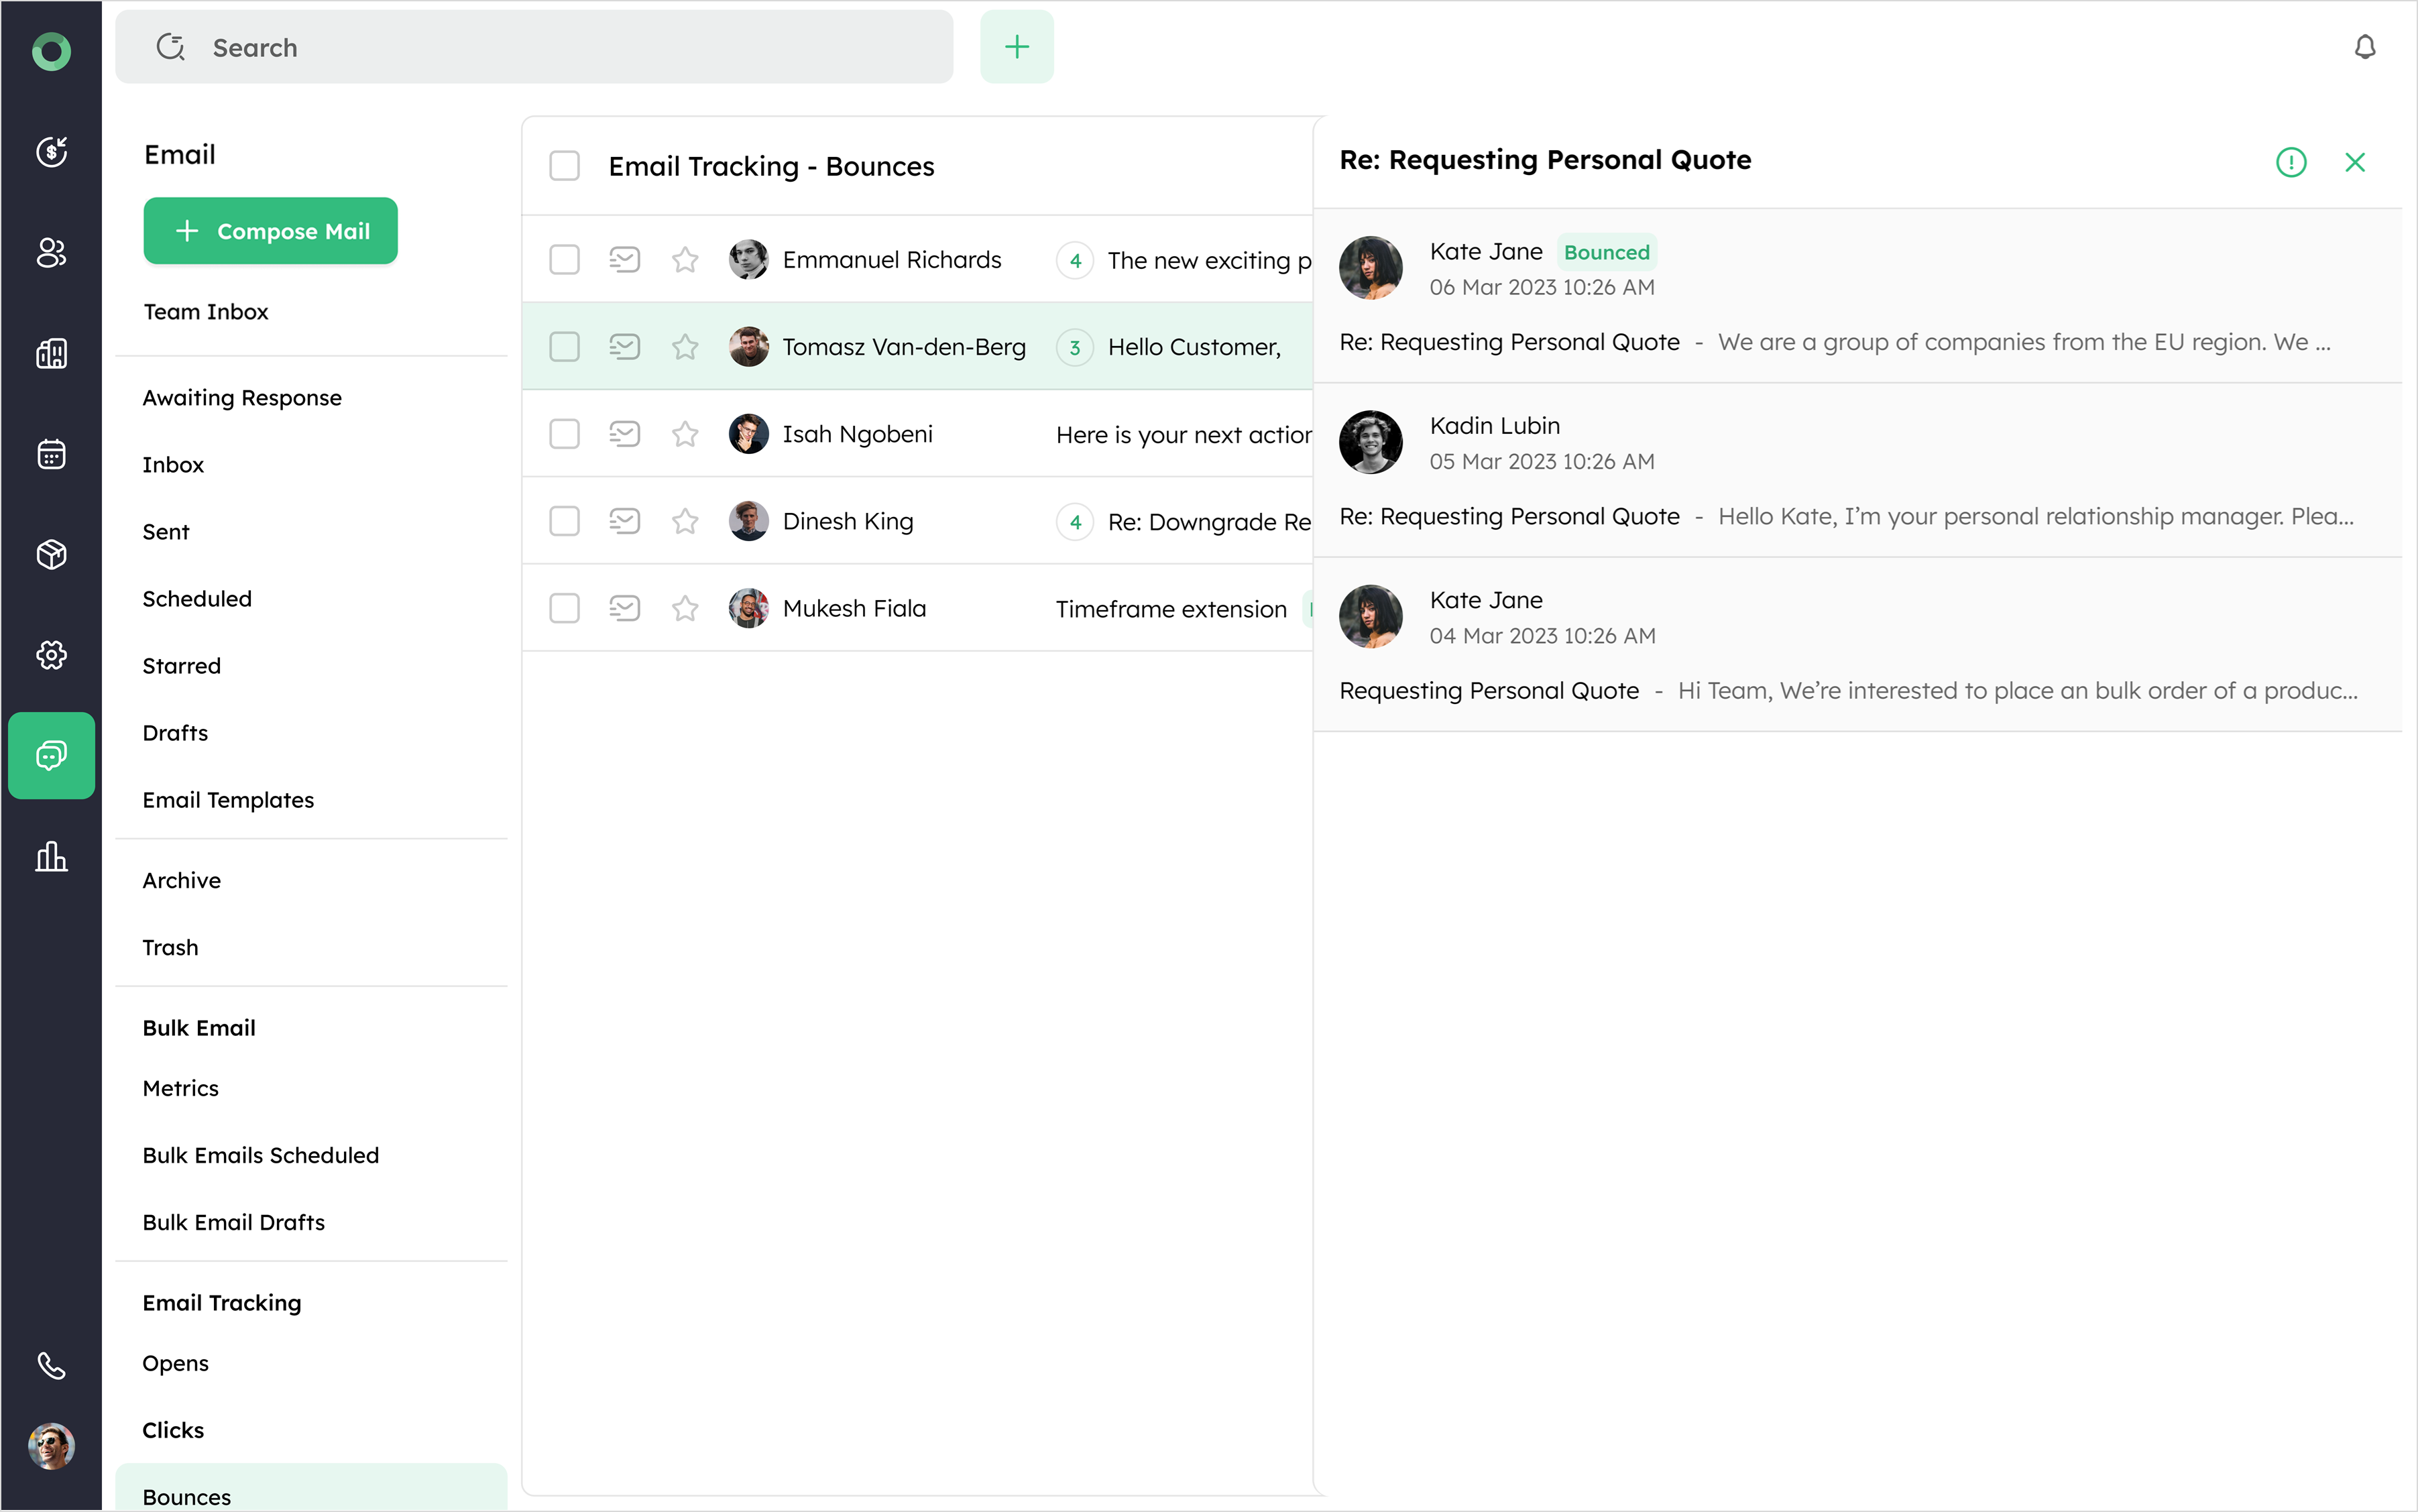The width and height of the screenshot is (2418, 1512).
Task: Click into the Search field
Action: (560, 47)
